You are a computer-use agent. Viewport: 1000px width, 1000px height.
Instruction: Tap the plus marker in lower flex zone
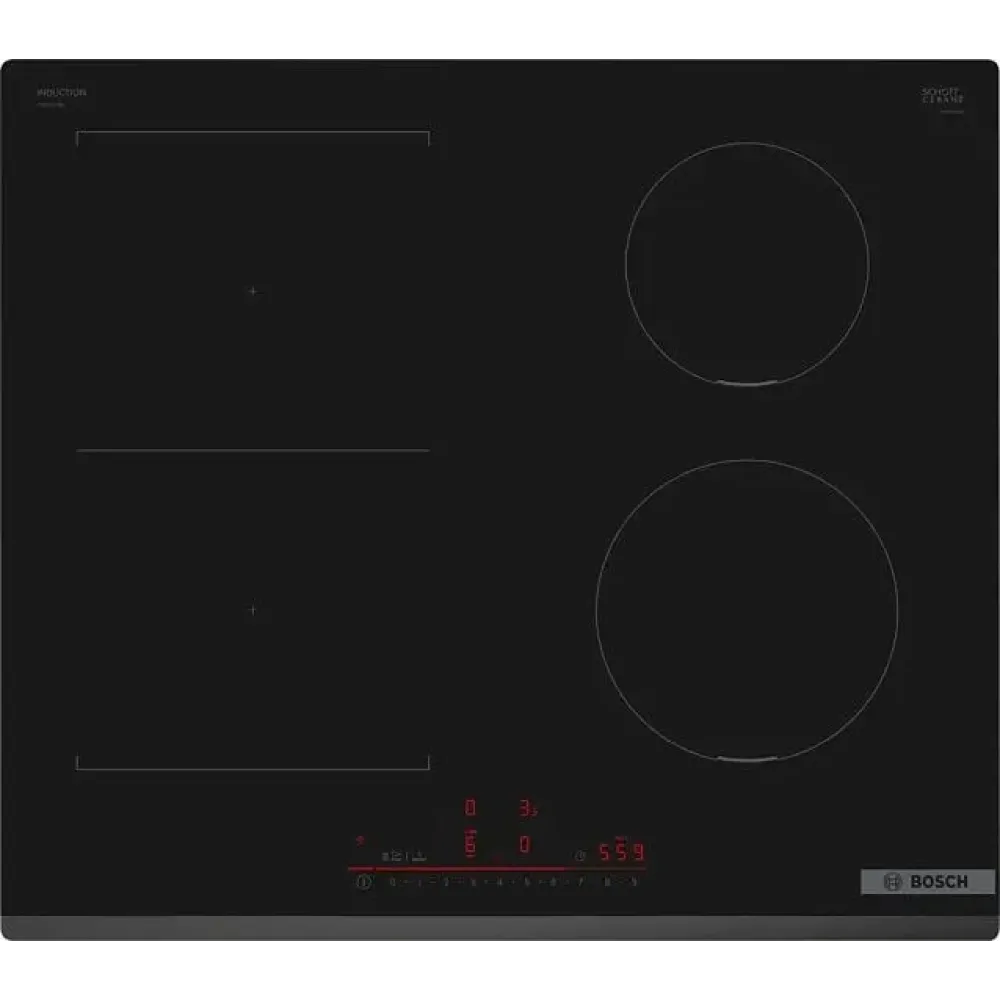pyautogui.click(x=254, y=608)
